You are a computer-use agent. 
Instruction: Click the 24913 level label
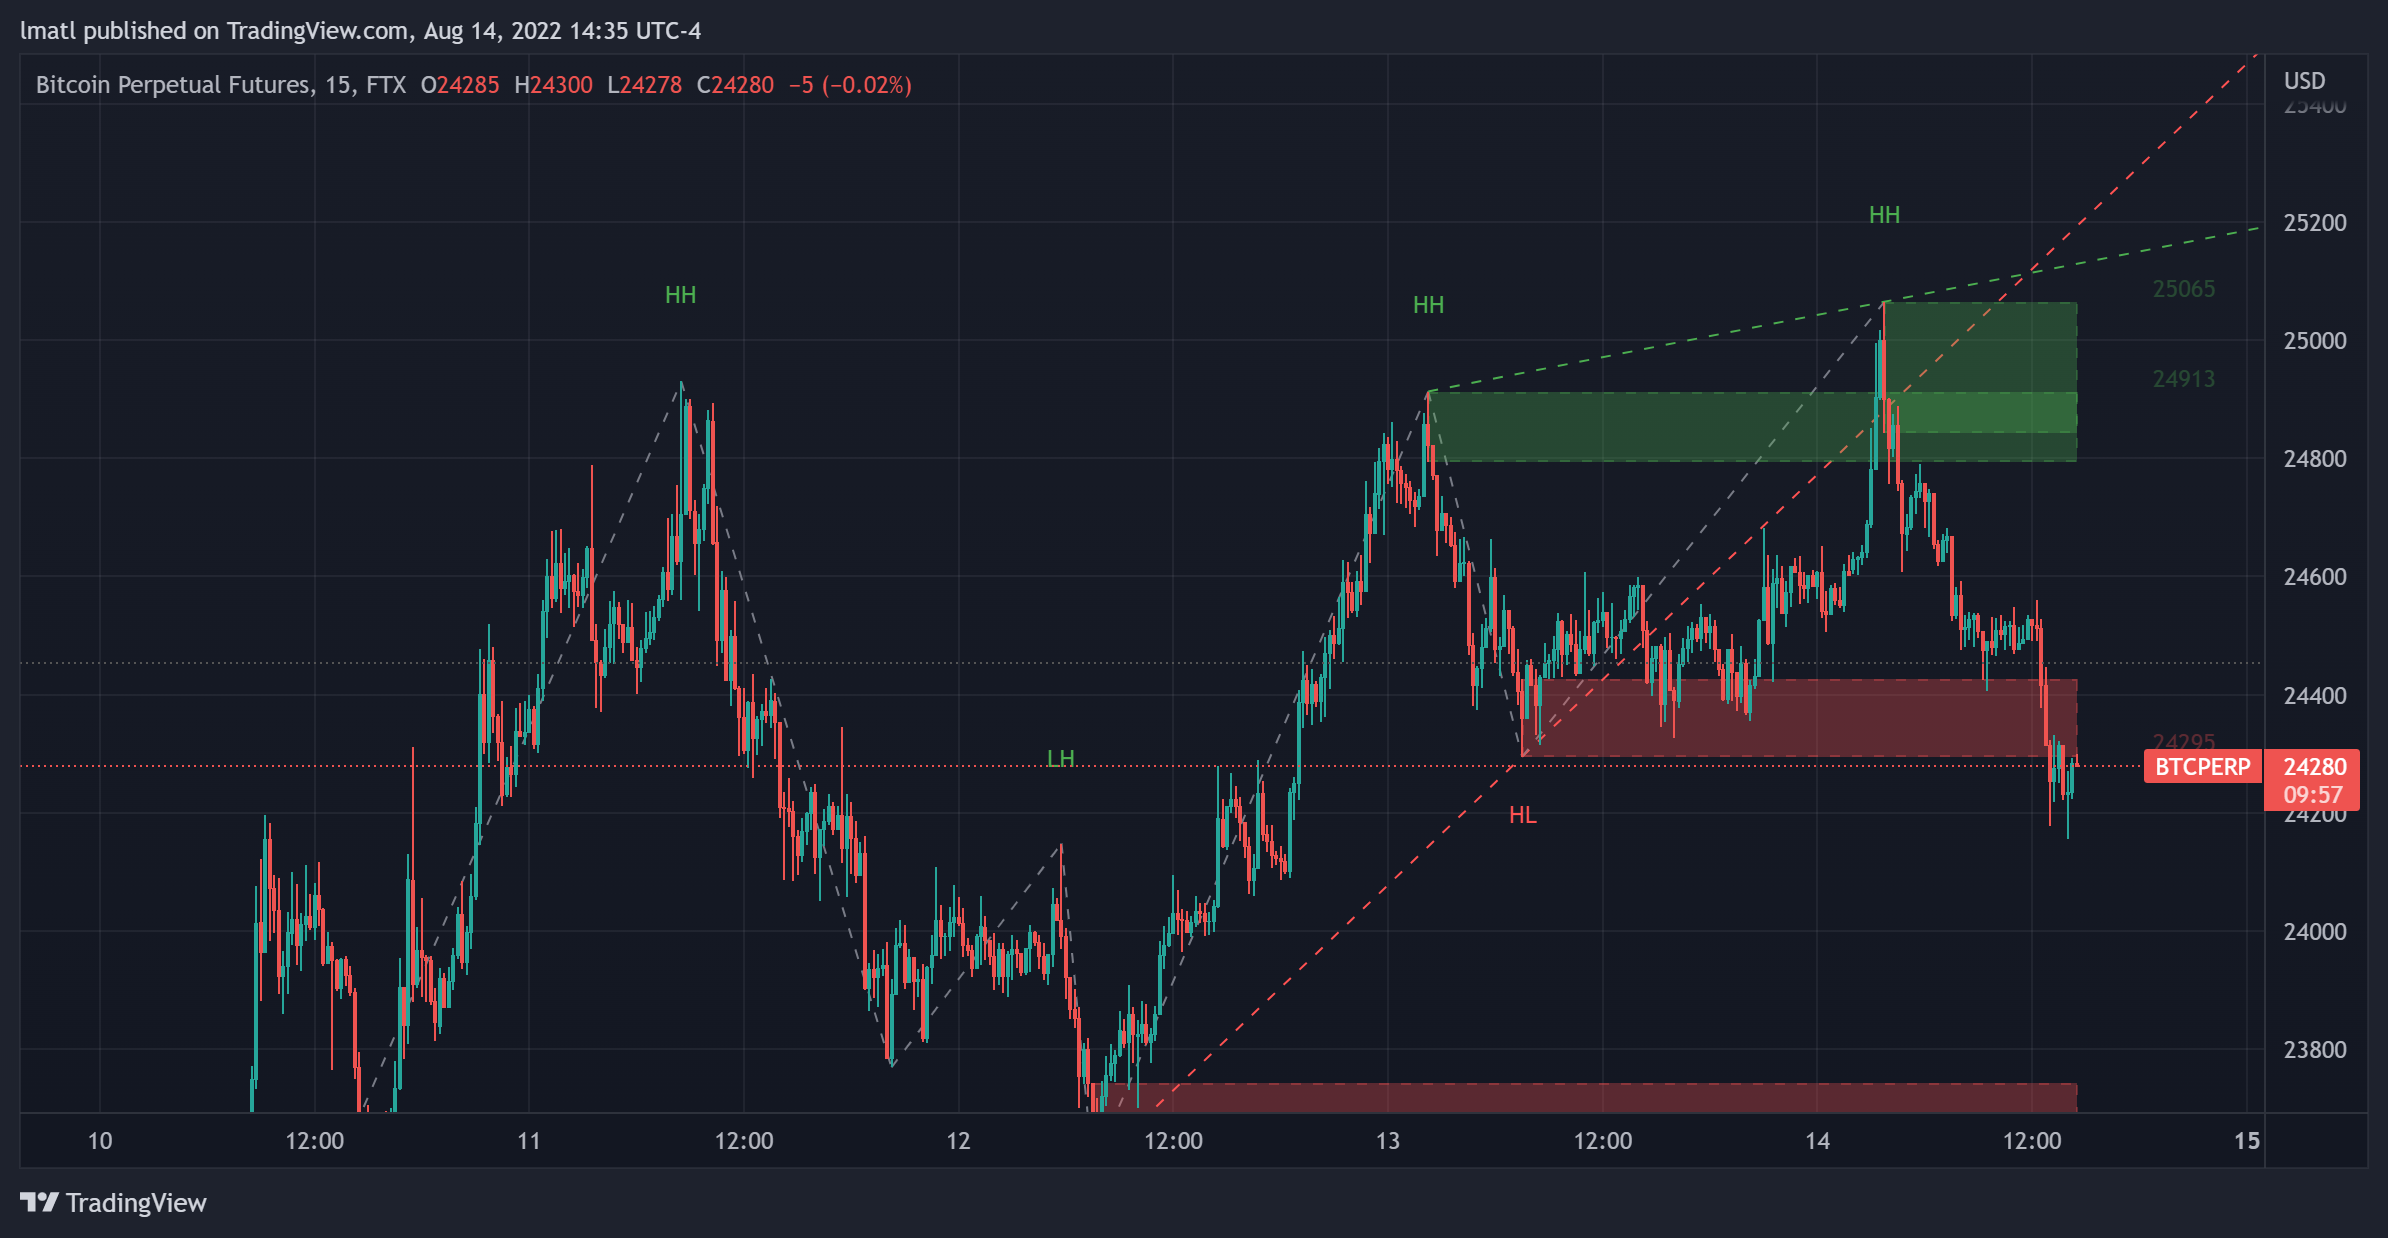coord(2183,379)
